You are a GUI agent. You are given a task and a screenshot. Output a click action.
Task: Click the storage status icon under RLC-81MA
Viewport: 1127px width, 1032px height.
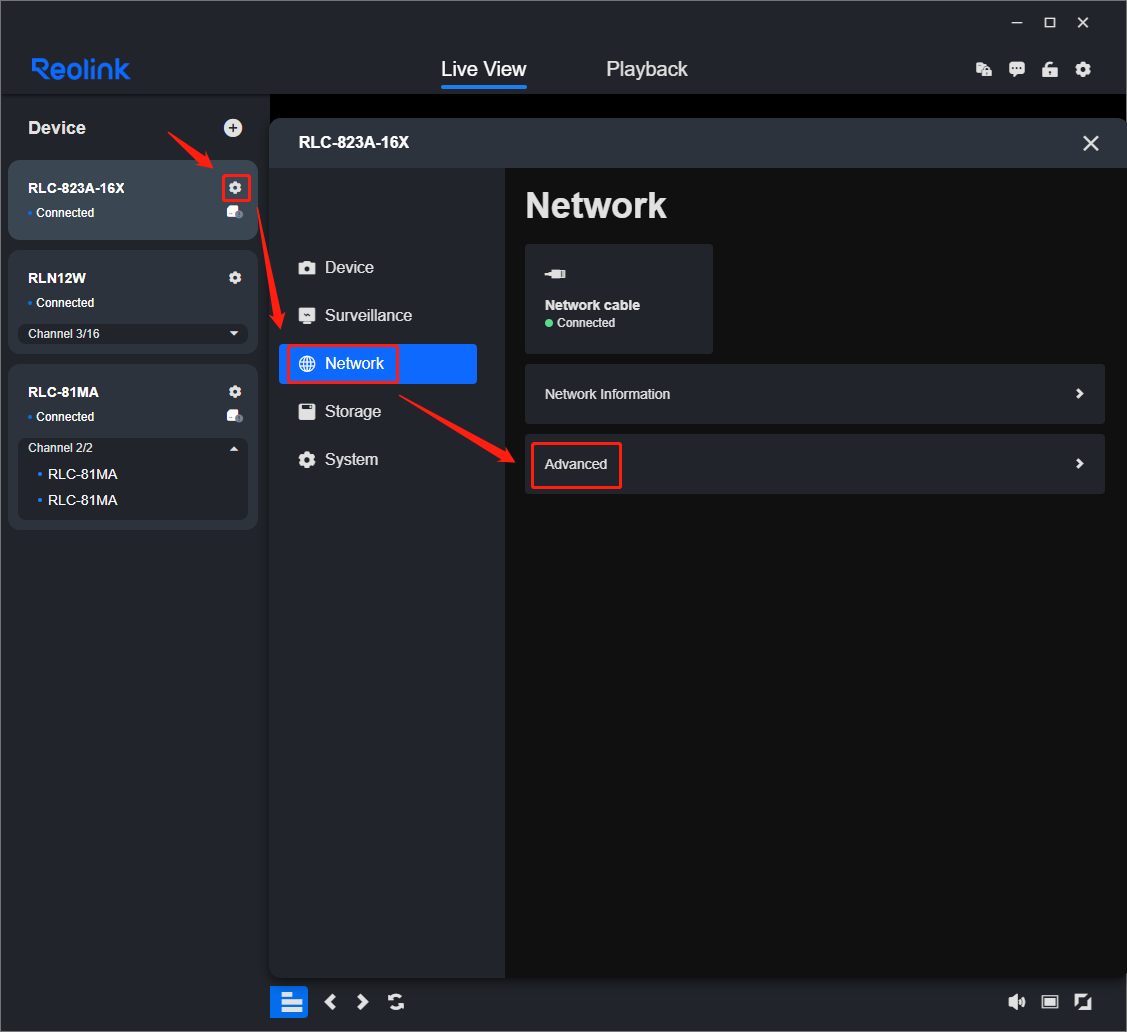point(234,416)
